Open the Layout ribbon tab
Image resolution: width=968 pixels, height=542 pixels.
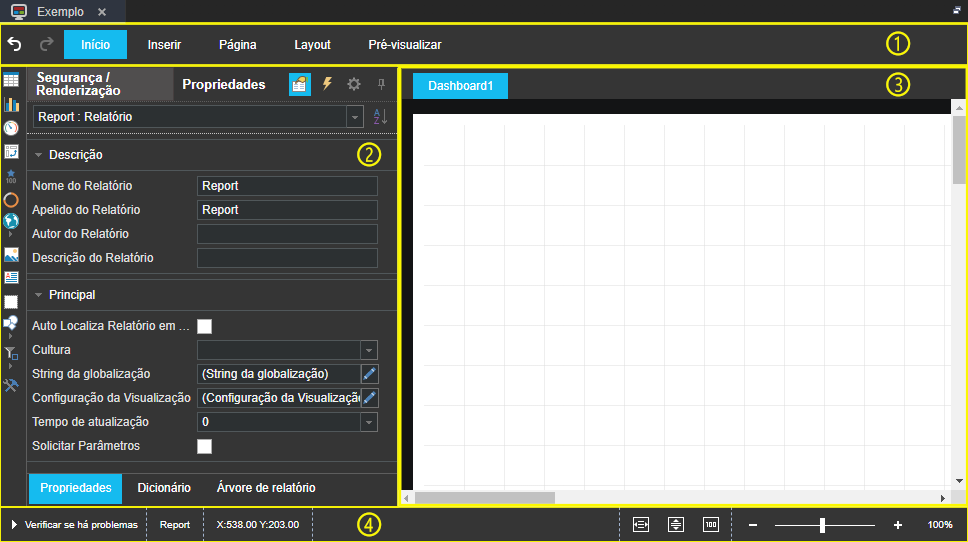point(312,44)
